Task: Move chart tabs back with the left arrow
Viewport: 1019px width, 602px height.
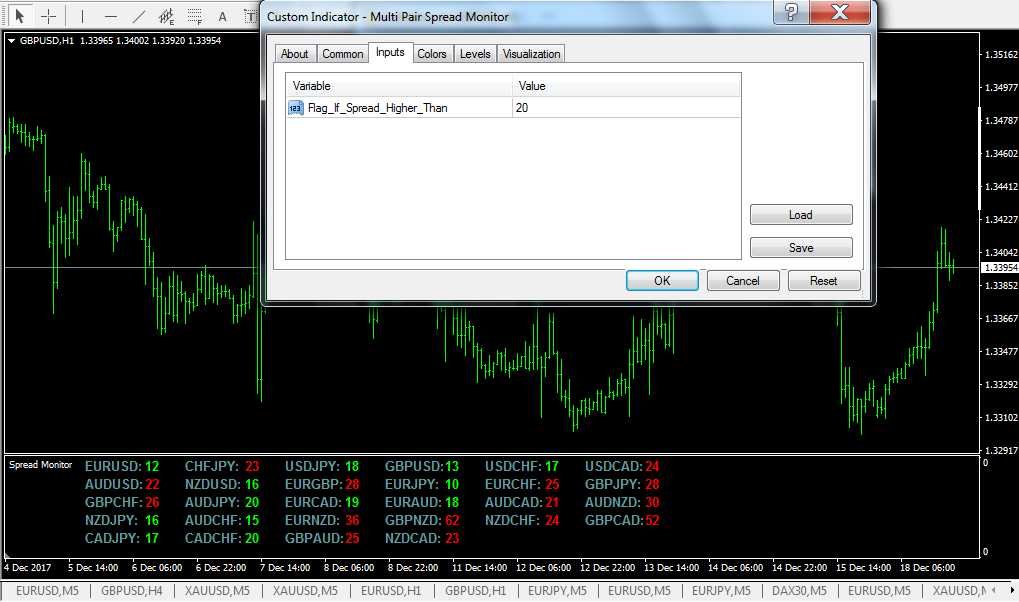Action: click(x=993, y=590)
